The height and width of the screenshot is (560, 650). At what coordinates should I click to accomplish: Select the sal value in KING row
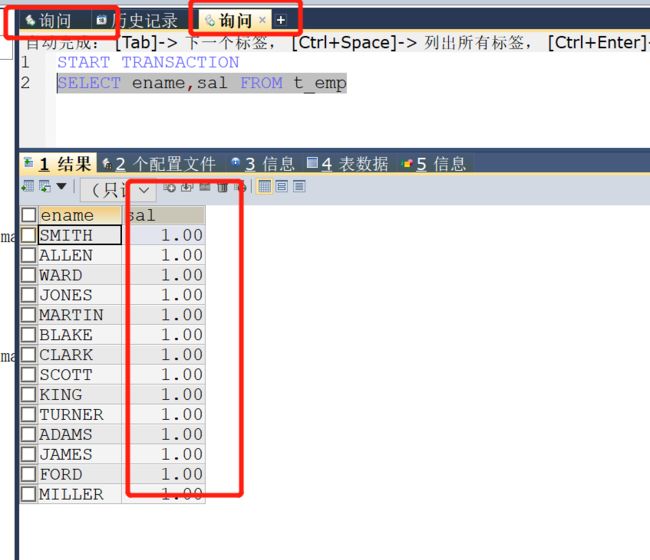point(164,394)
